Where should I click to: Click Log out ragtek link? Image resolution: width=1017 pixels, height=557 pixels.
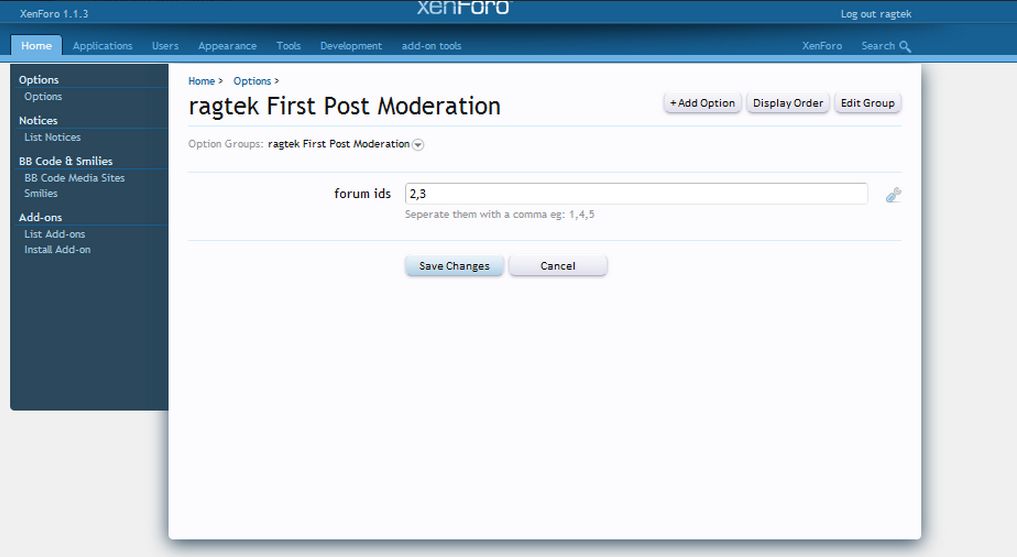(x=875, y=14)
